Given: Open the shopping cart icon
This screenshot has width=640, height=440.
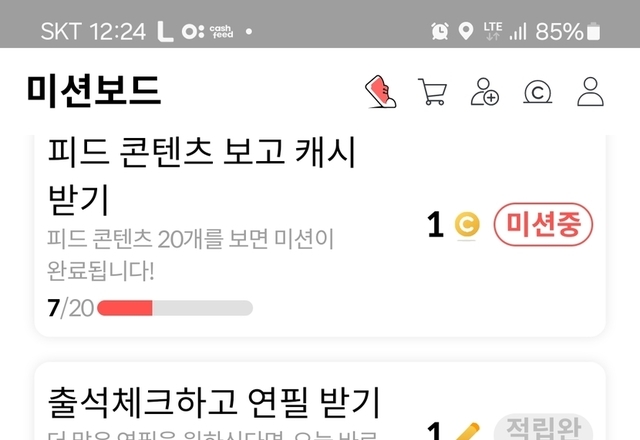Looking at the screenshot, I should point(433,91).
